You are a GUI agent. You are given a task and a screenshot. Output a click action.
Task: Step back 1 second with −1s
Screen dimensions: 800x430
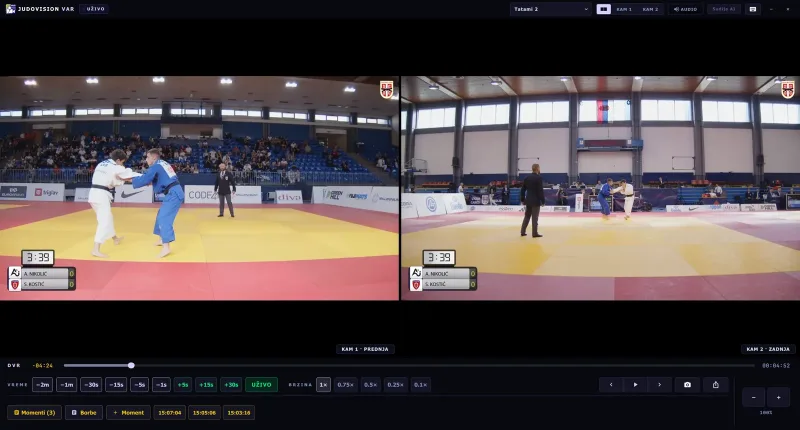(161, 385)
